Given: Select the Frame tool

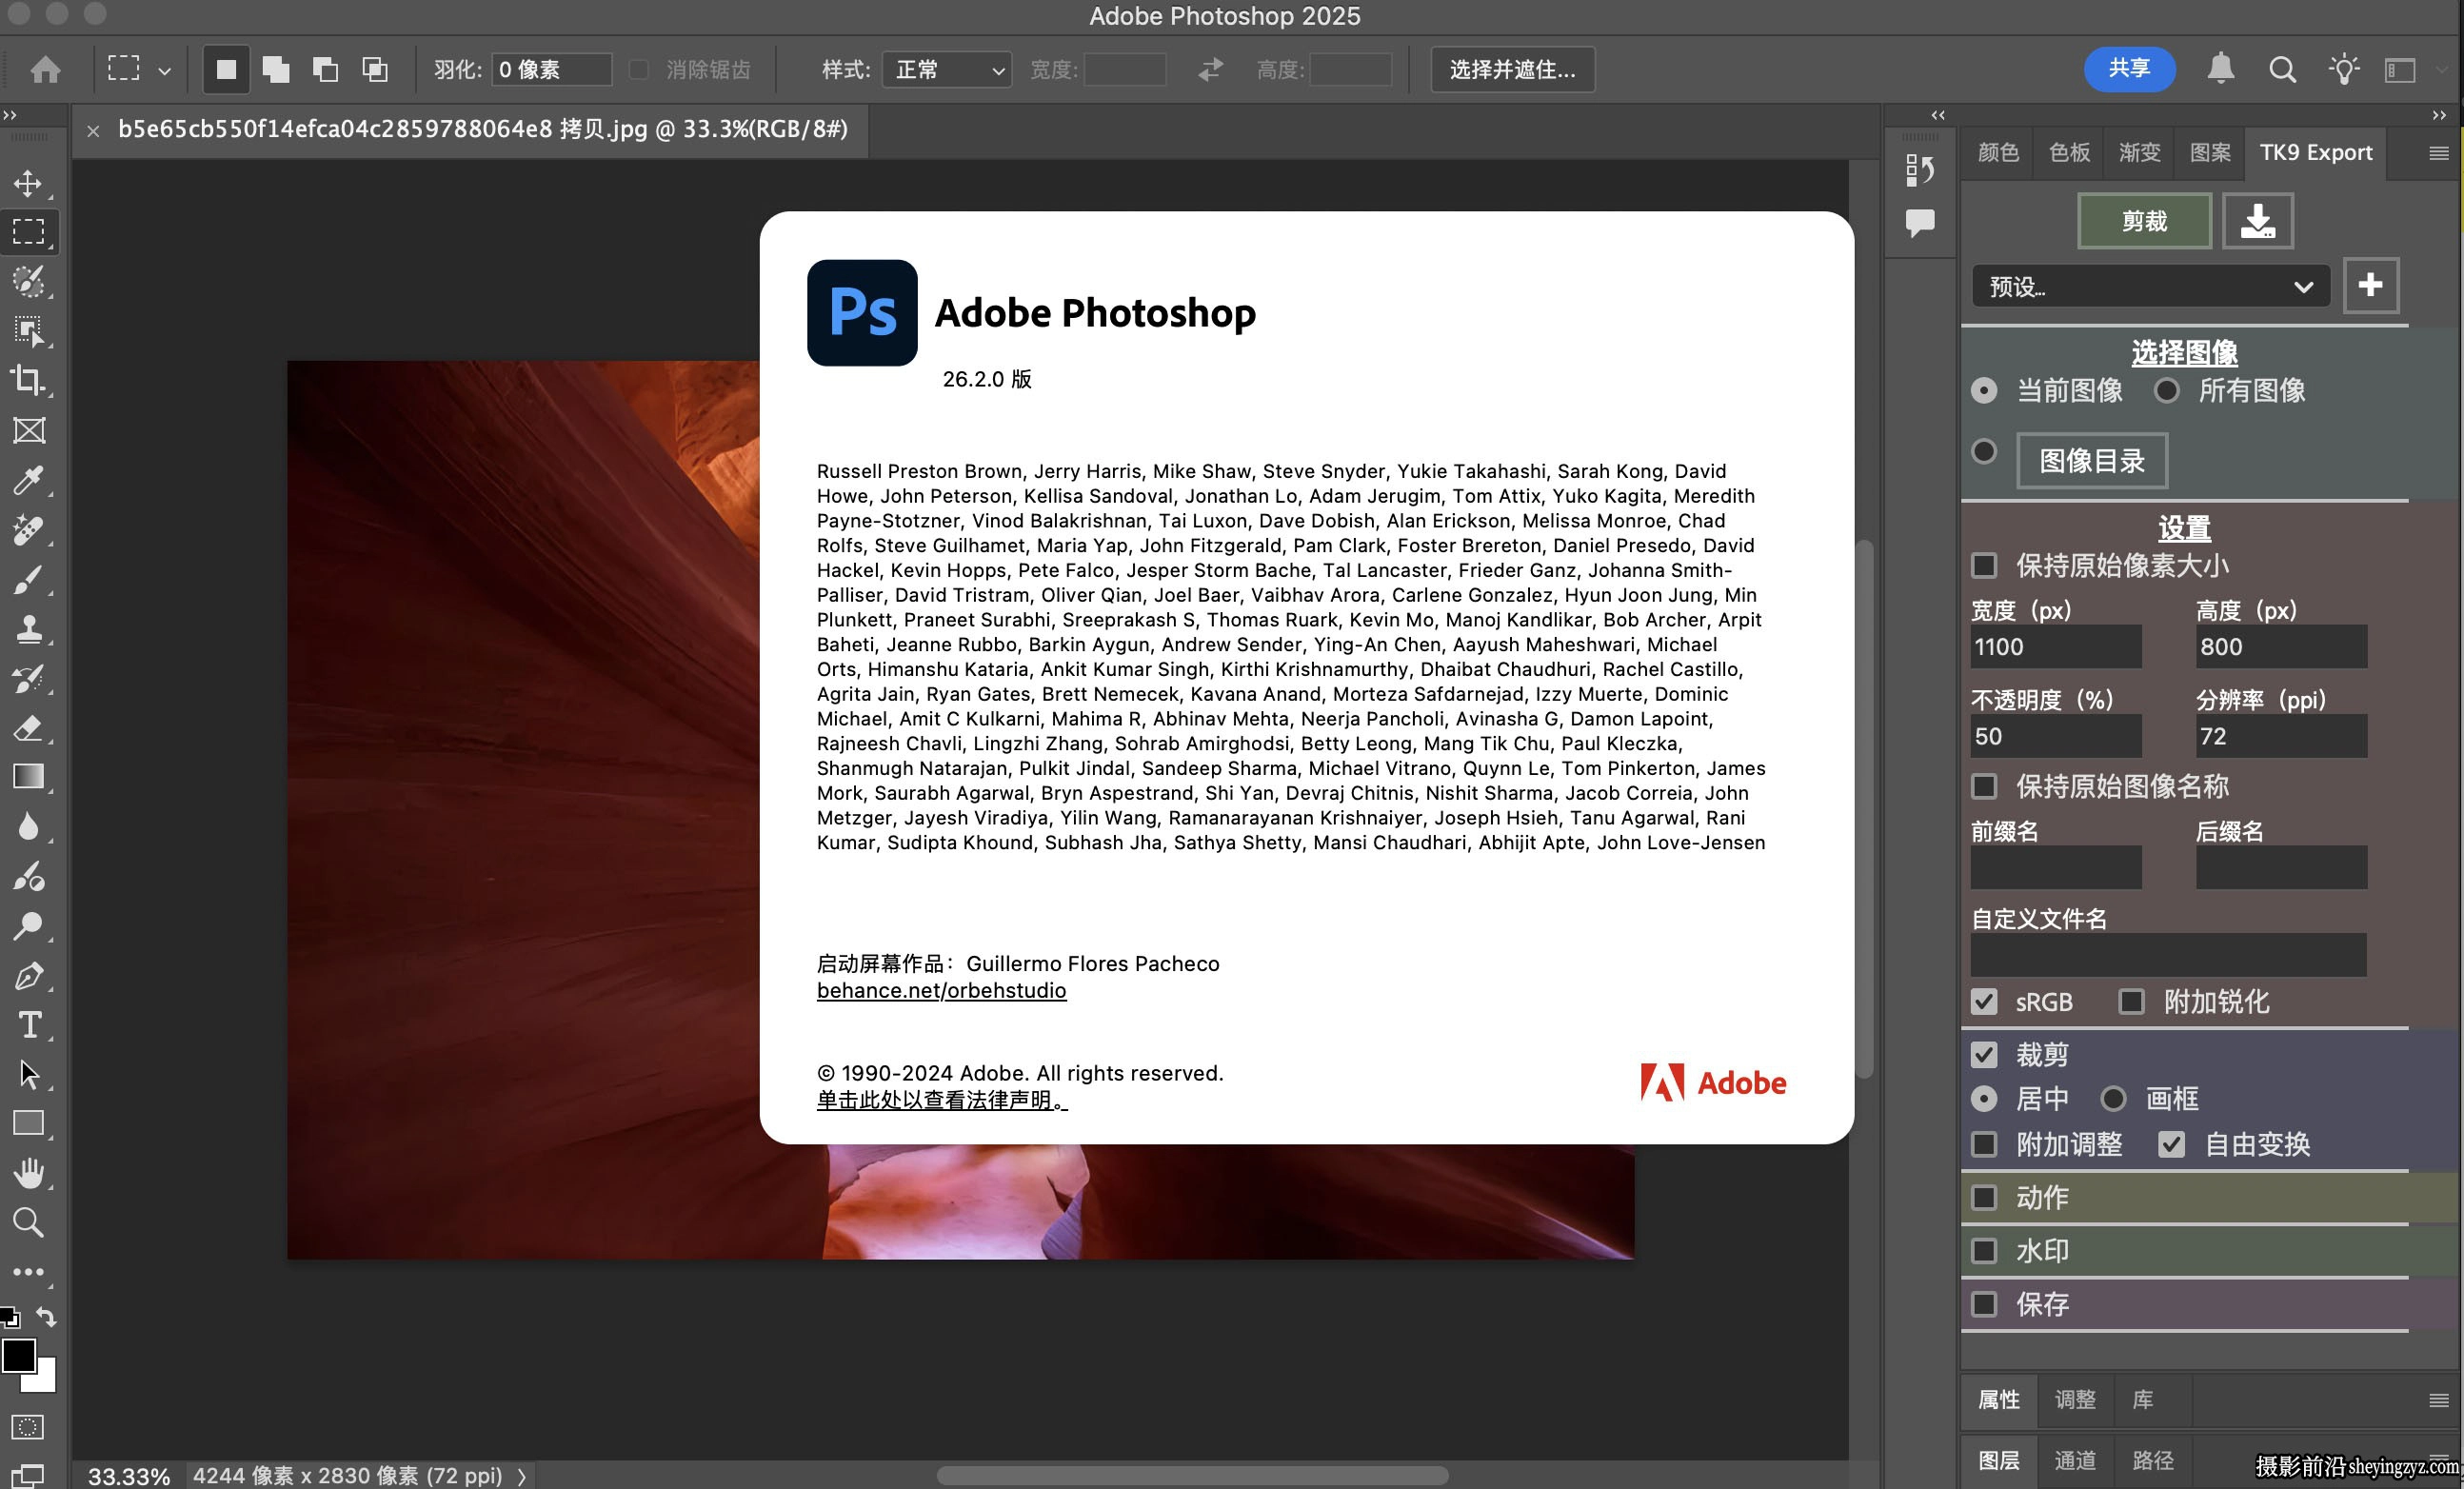Looking at the screenshot, I should coord(28,430).
